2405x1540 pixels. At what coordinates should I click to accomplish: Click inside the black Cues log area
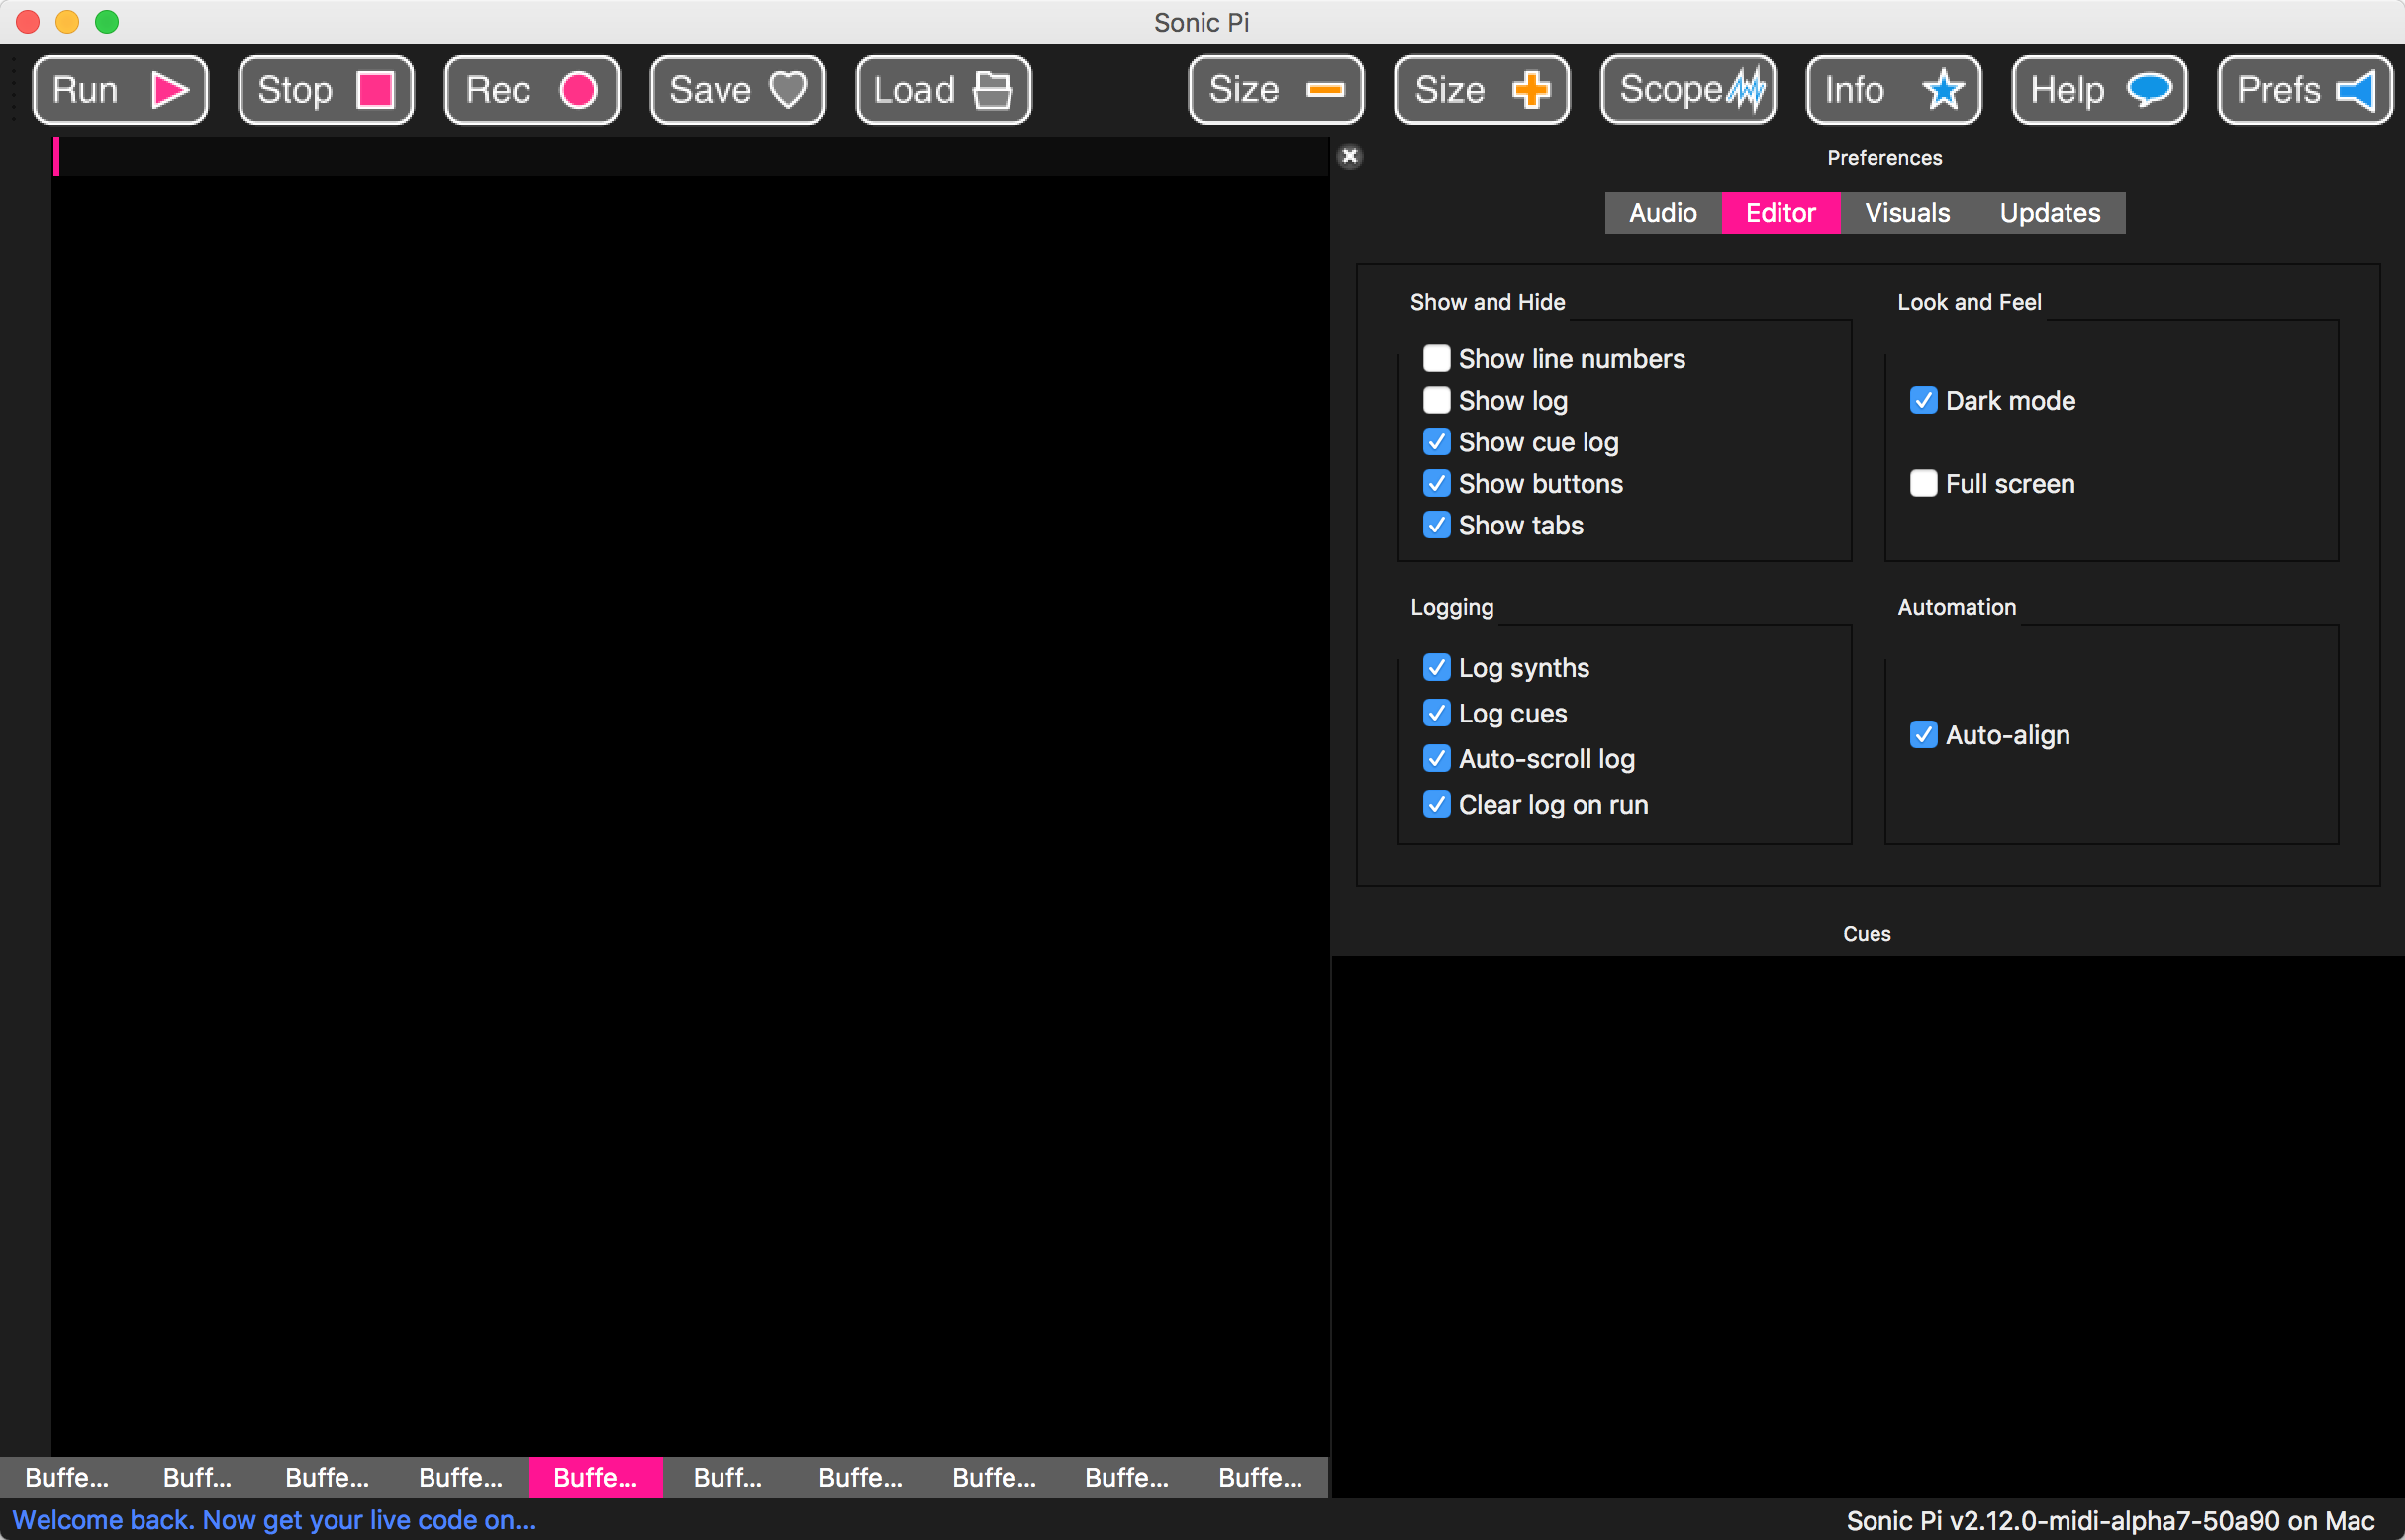click(x=1867, y=1226)
